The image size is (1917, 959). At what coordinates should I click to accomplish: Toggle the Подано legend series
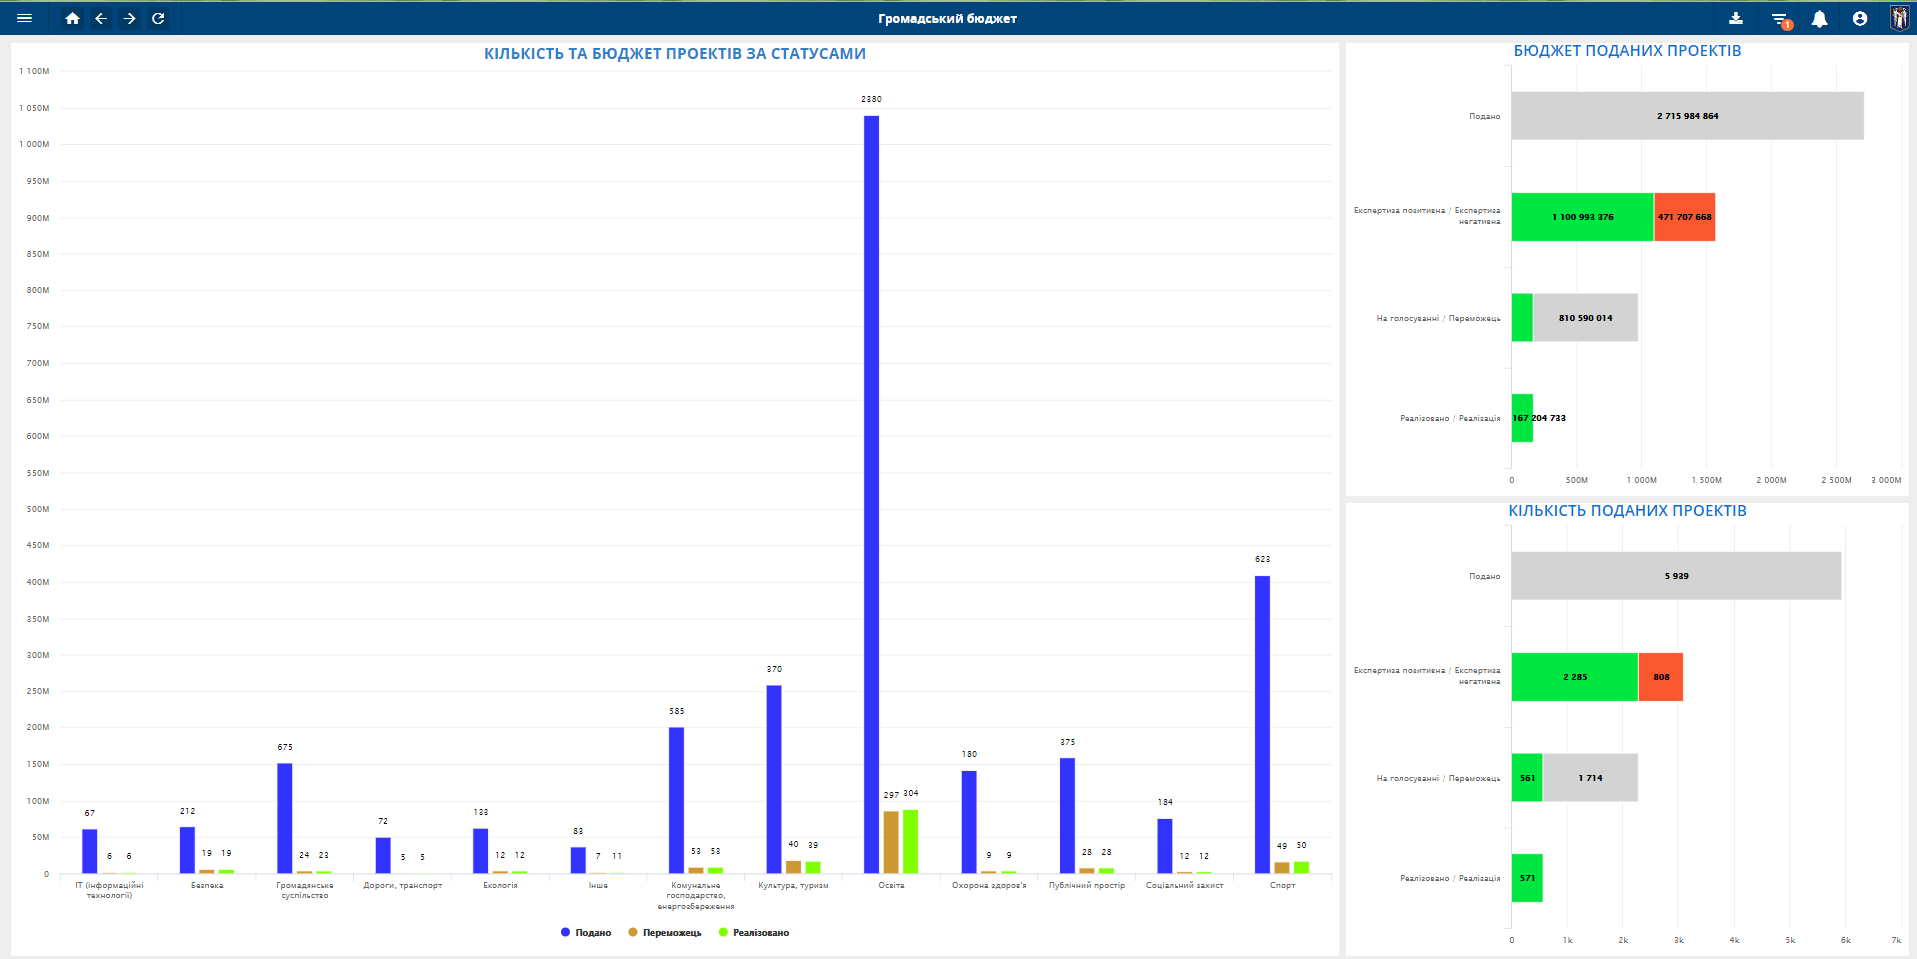(586, 932)
